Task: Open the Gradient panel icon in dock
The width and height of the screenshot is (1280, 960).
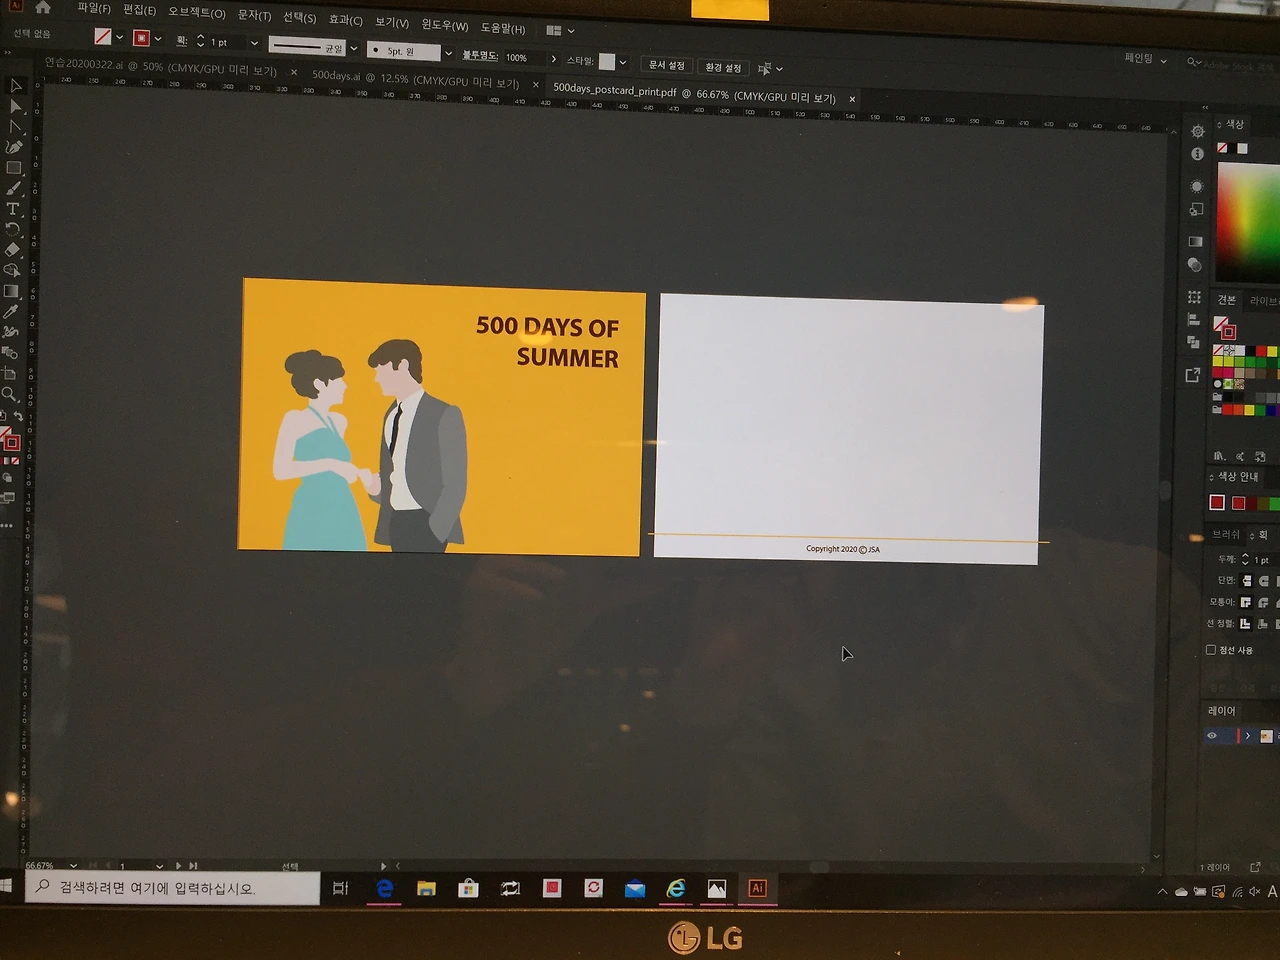Action: 1195,242
